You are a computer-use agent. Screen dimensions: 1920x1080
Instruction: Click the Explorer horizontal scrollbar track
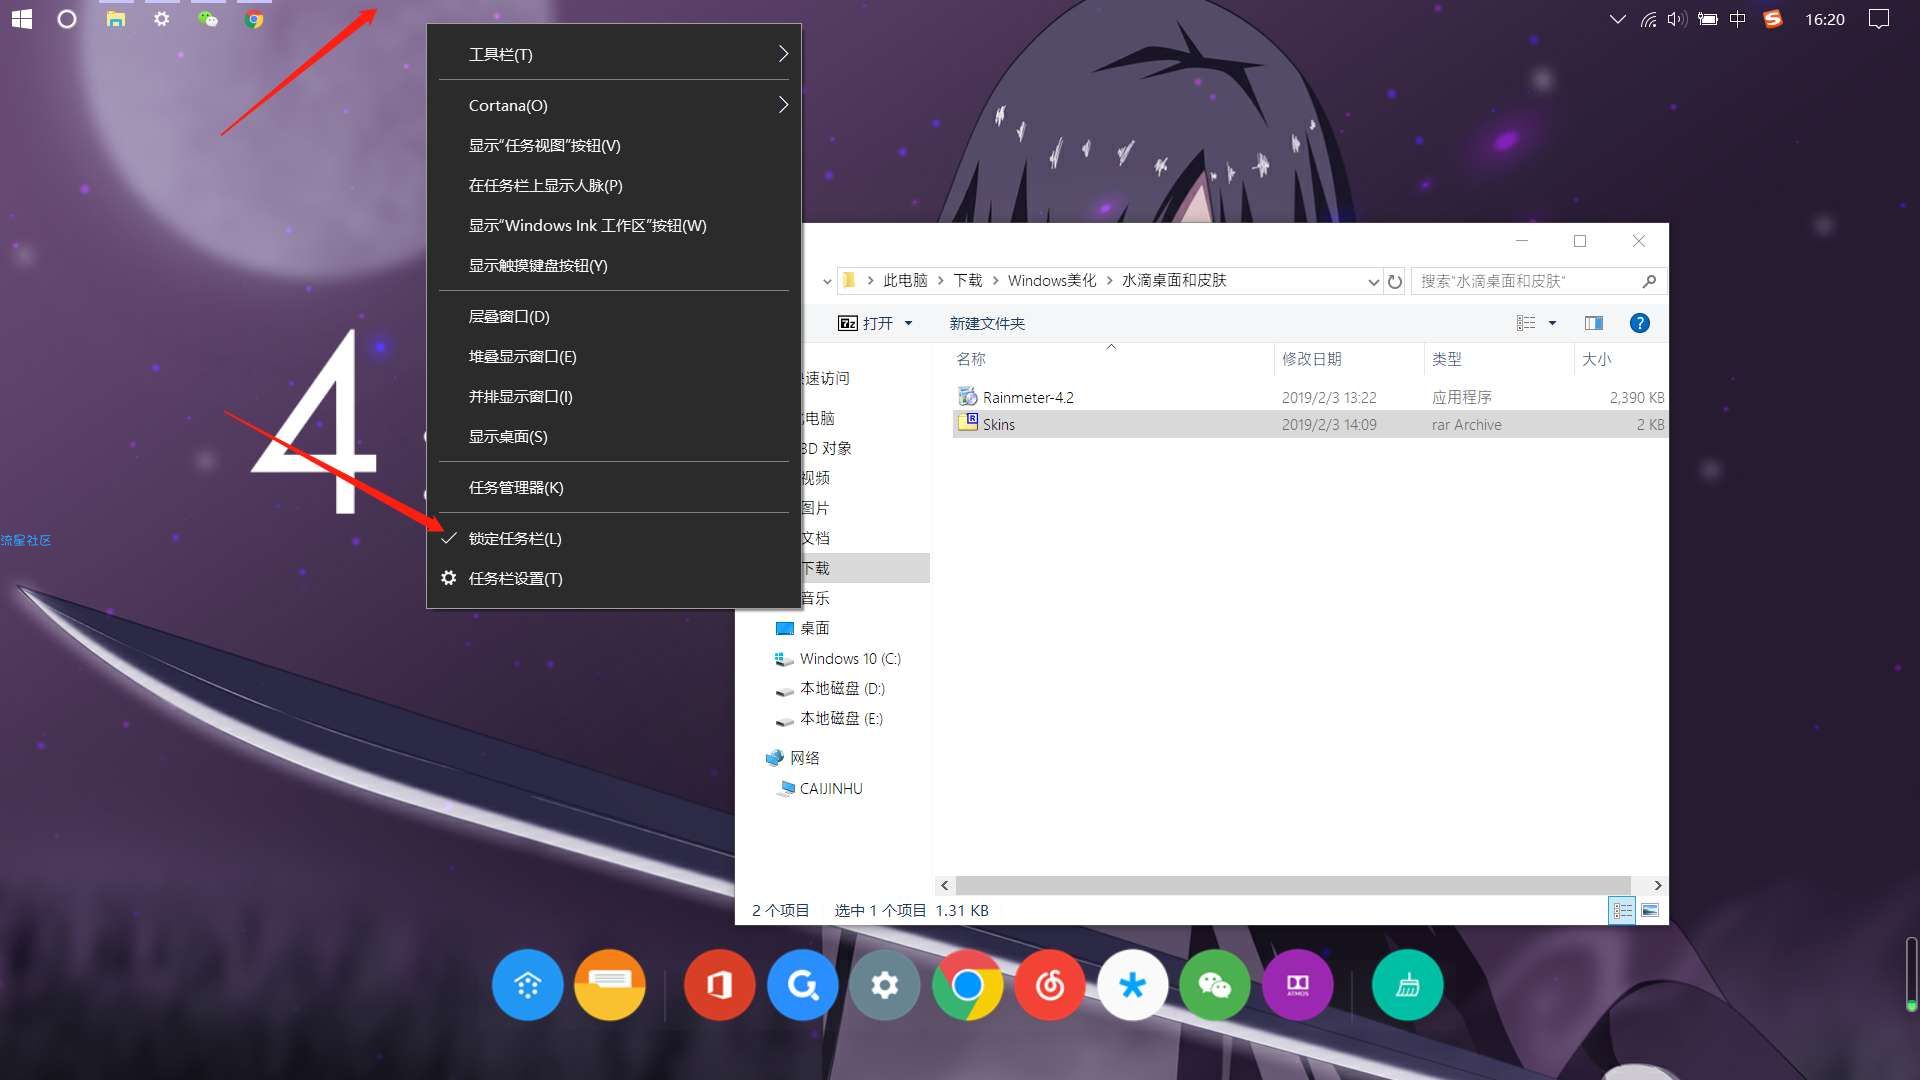(1293, 885)
